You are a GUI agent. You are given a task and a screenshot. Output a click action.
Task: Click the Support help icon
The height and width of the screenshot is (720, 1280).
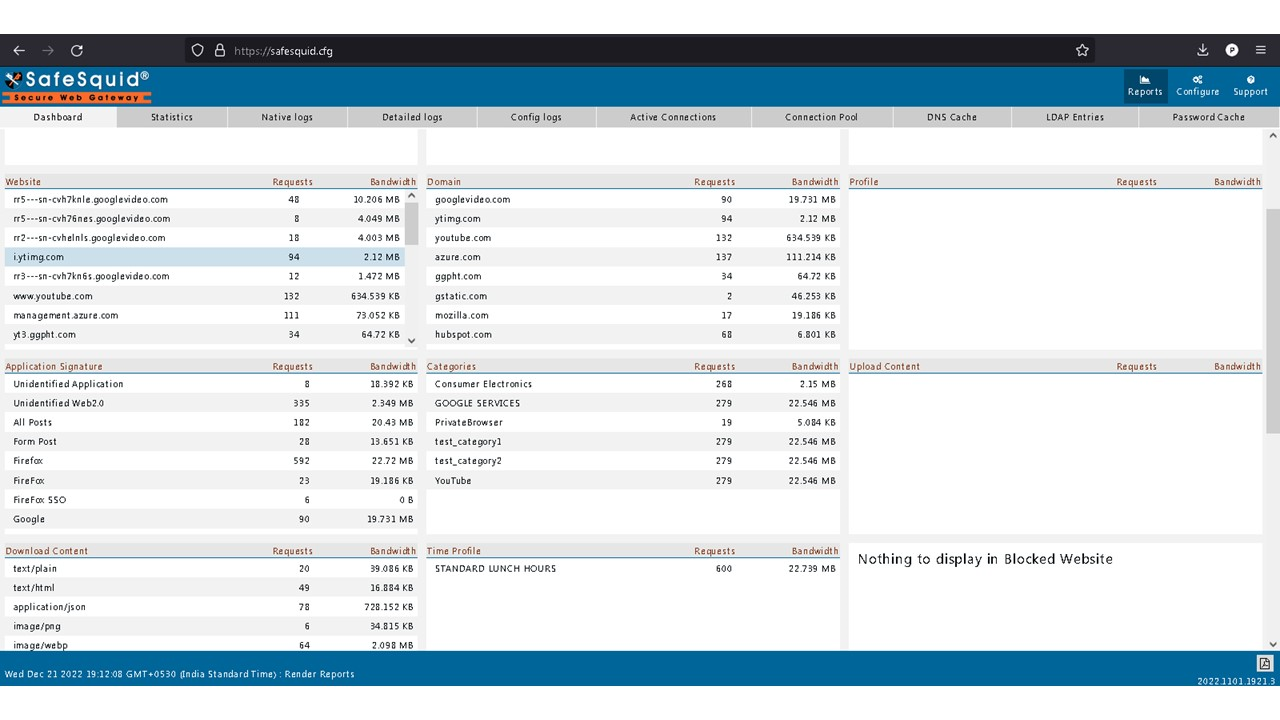tap(1250, 85)
